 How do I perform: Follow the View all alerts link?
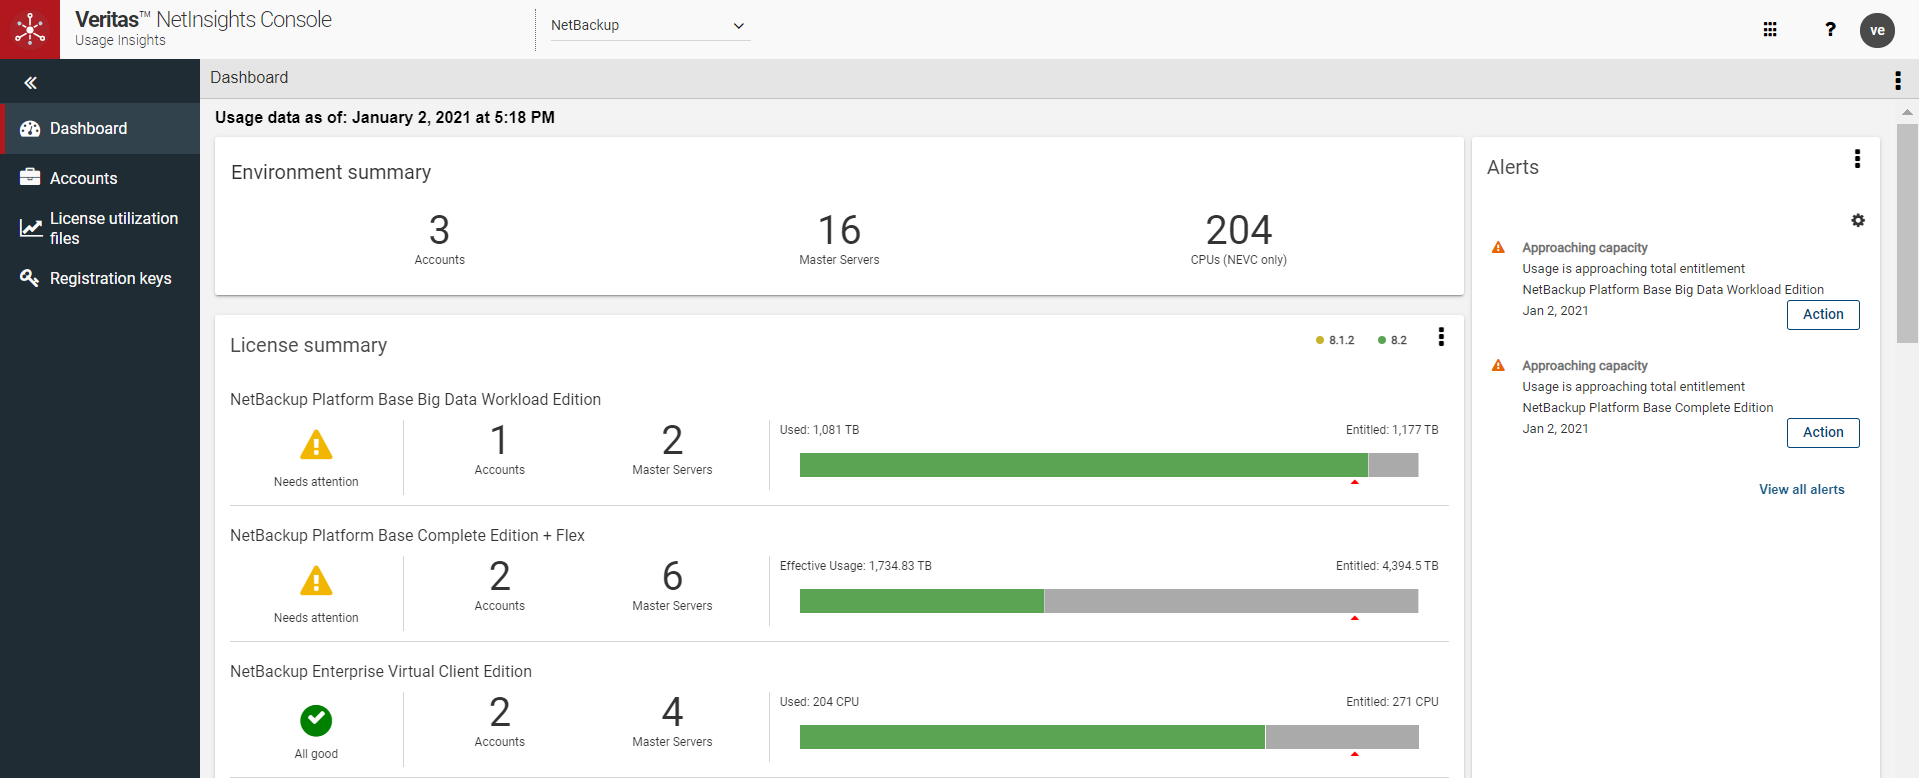coord(1802,489)
